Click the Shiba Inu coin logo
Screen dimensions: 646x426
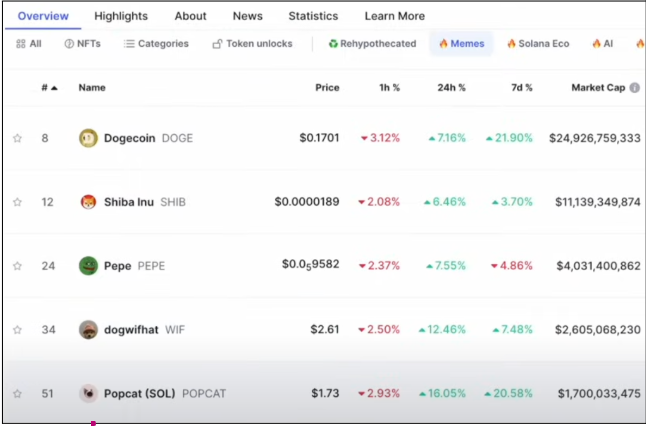pos(88,202)
